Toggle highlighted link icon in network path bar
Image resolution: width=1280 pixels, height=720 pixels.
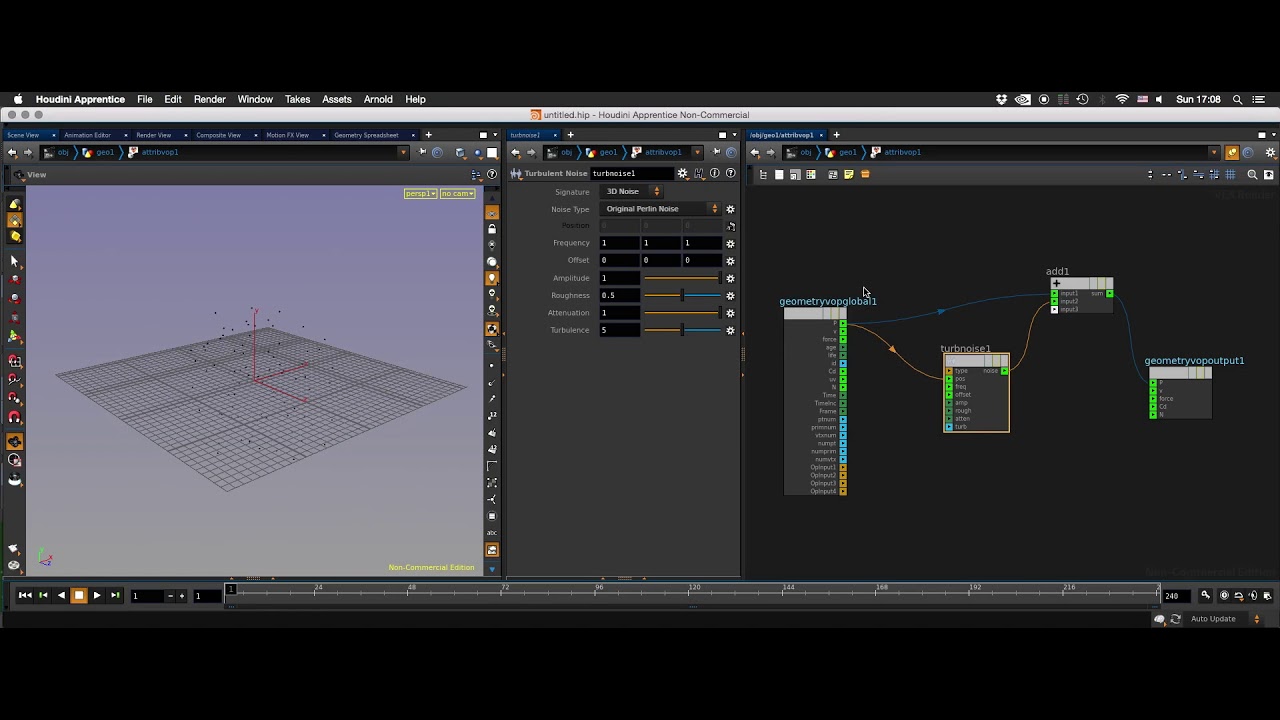[x=1232, y=152]
